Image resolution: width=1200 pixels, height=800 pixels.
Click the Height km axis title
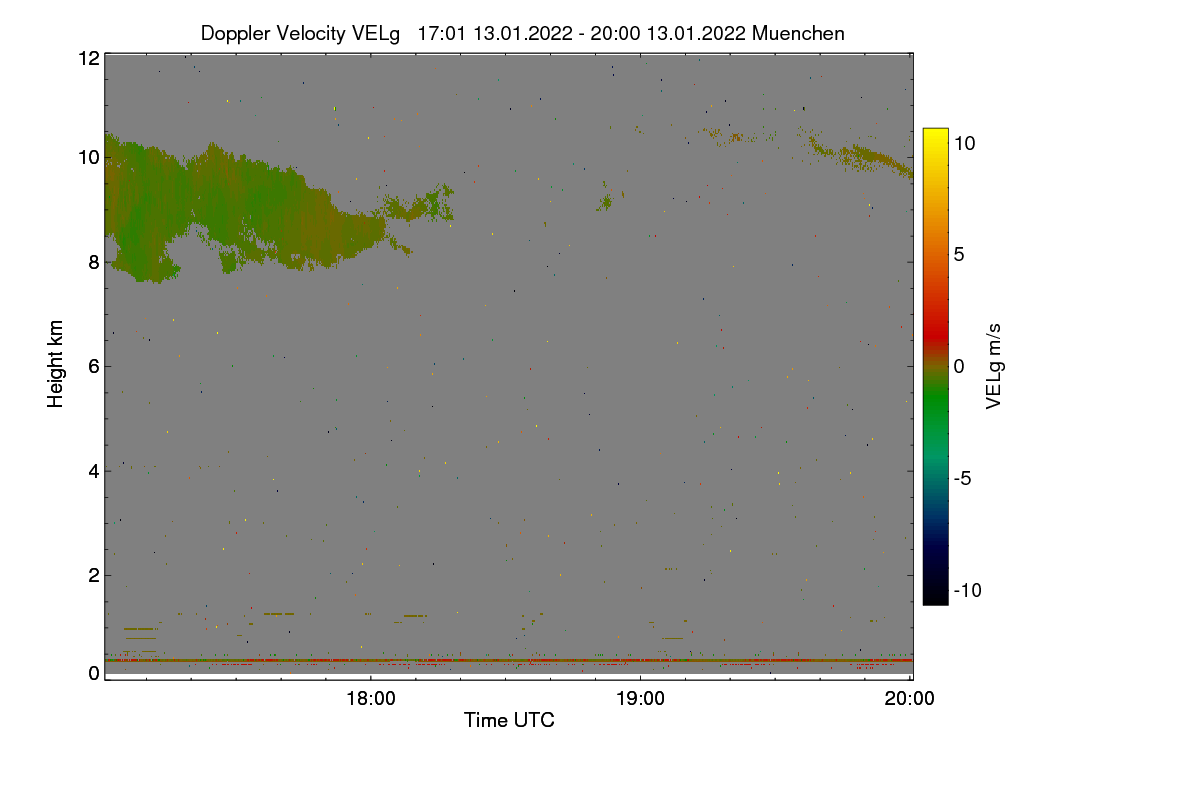[x=56, y=364]
